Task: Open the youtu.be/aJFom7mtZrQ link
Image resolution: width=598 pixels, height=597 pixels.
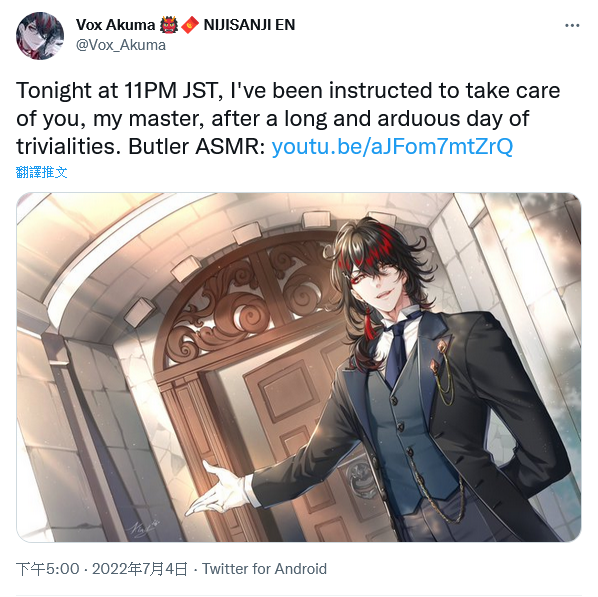Action: pyautogui.click(x=392, y=146)
